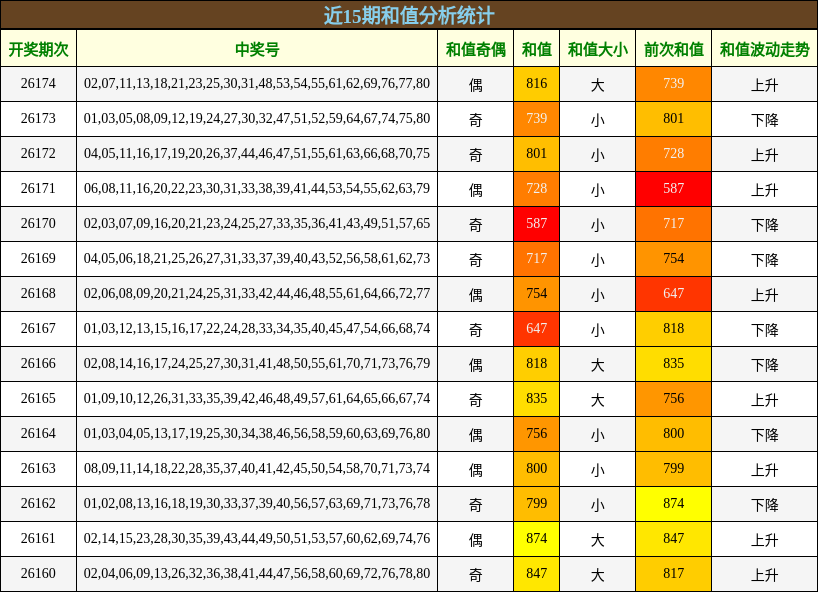The height and width of the screenshot is (592, 818).
Task: Click the 和值 cell 647 in row 26167
Action: coord(537,329)
